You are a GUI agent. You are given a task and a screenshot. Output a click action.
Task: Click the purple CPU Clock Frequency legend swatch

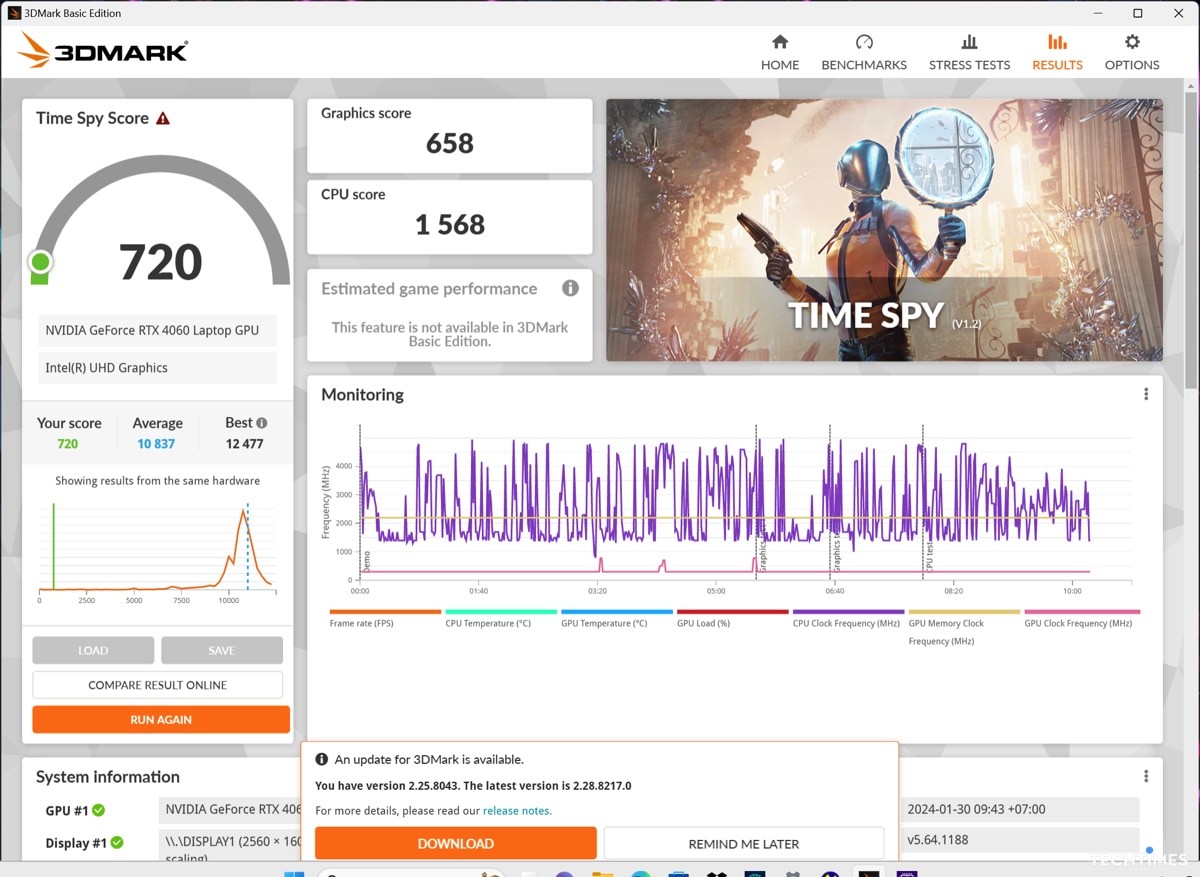point(848,612)
